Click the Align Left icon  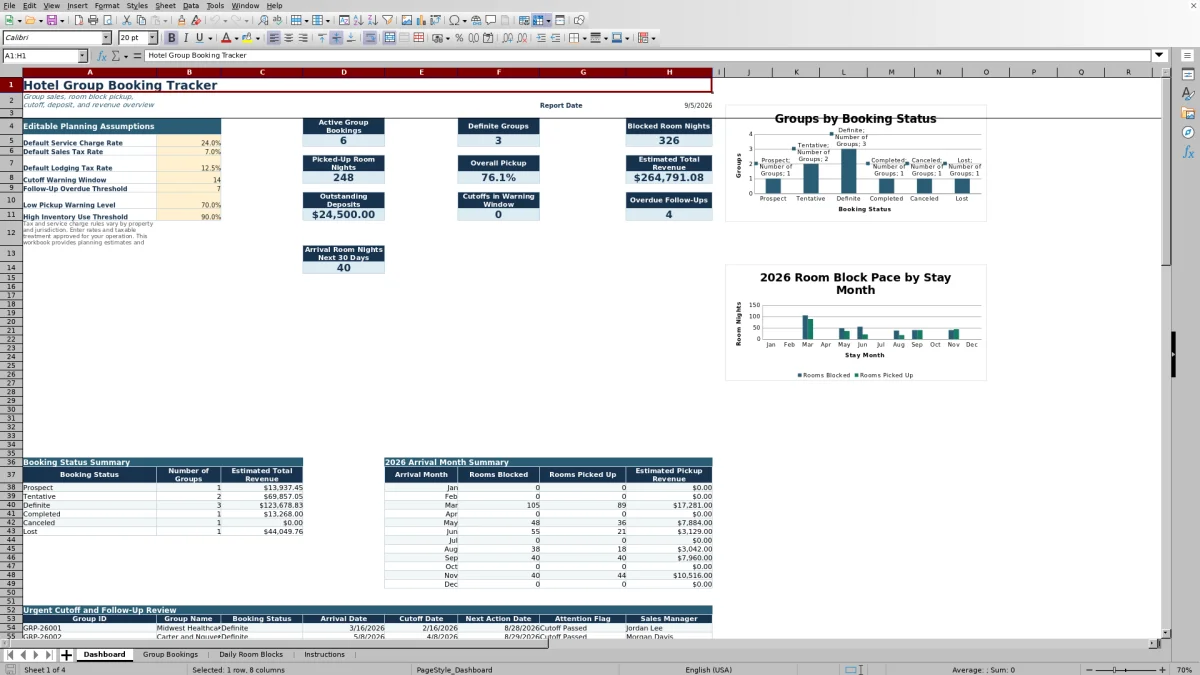273,38
